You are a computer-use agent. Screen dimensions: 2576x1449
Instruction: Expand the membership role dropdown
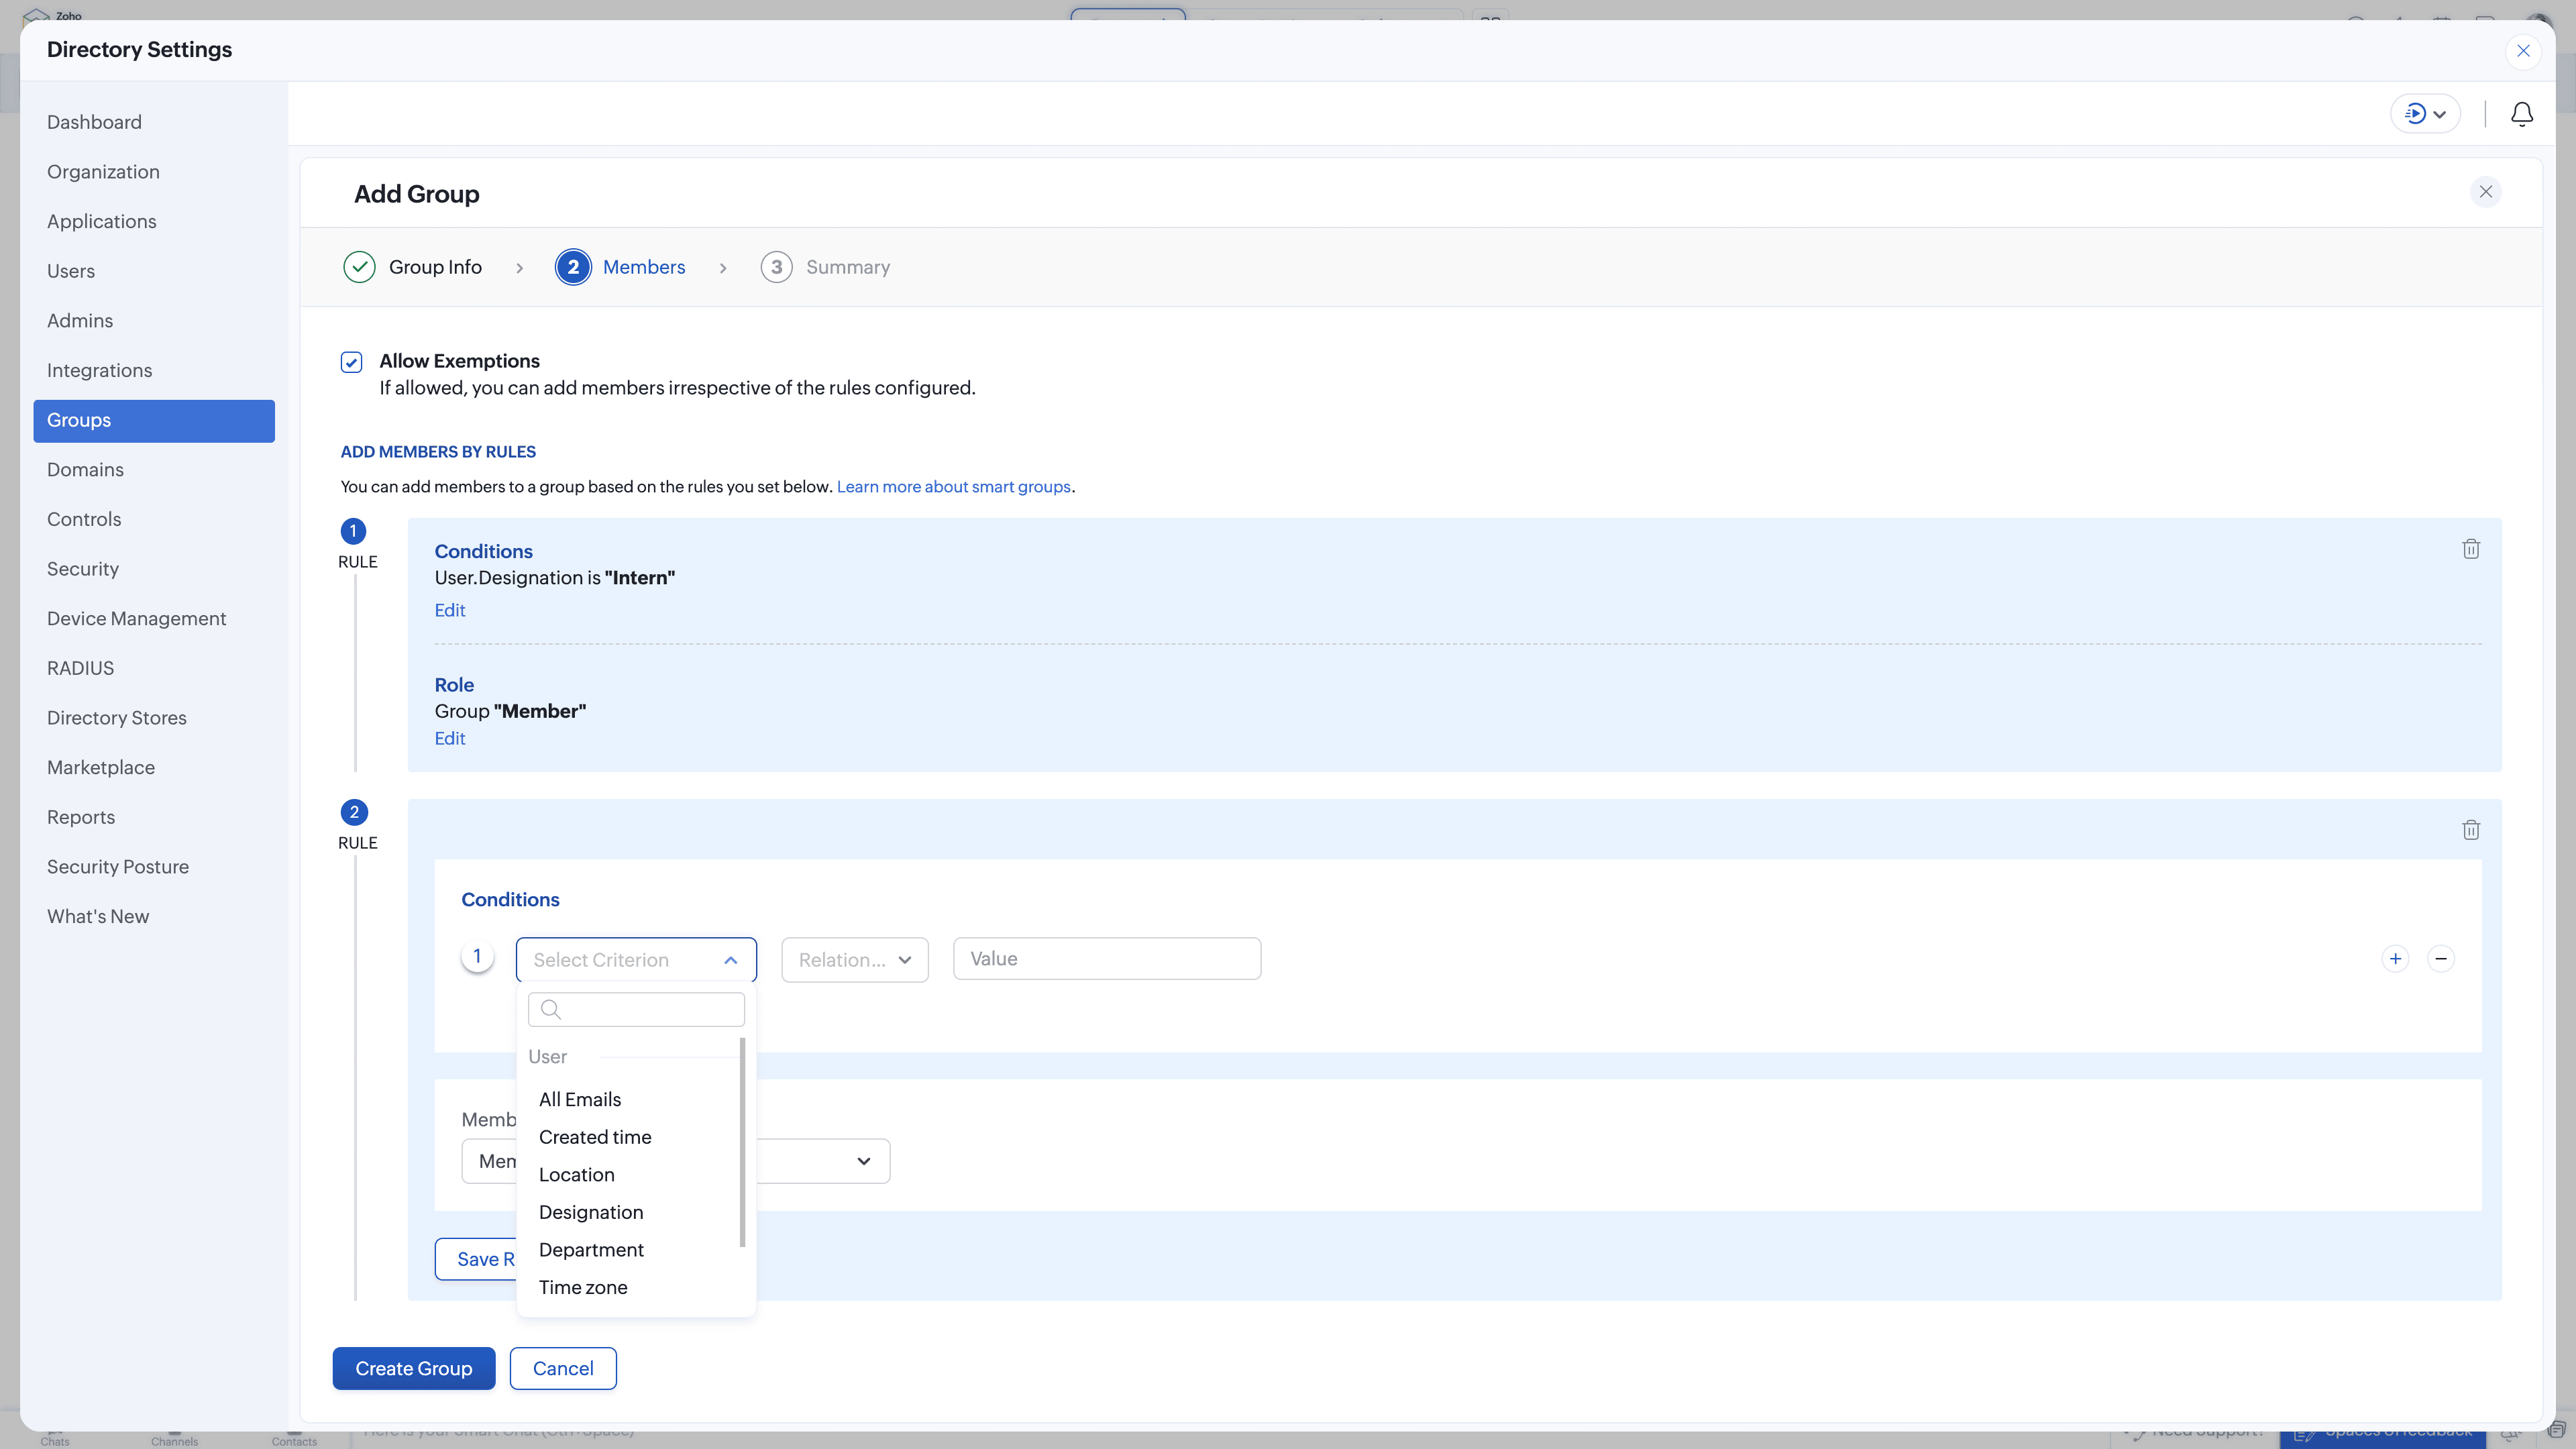863,1161
